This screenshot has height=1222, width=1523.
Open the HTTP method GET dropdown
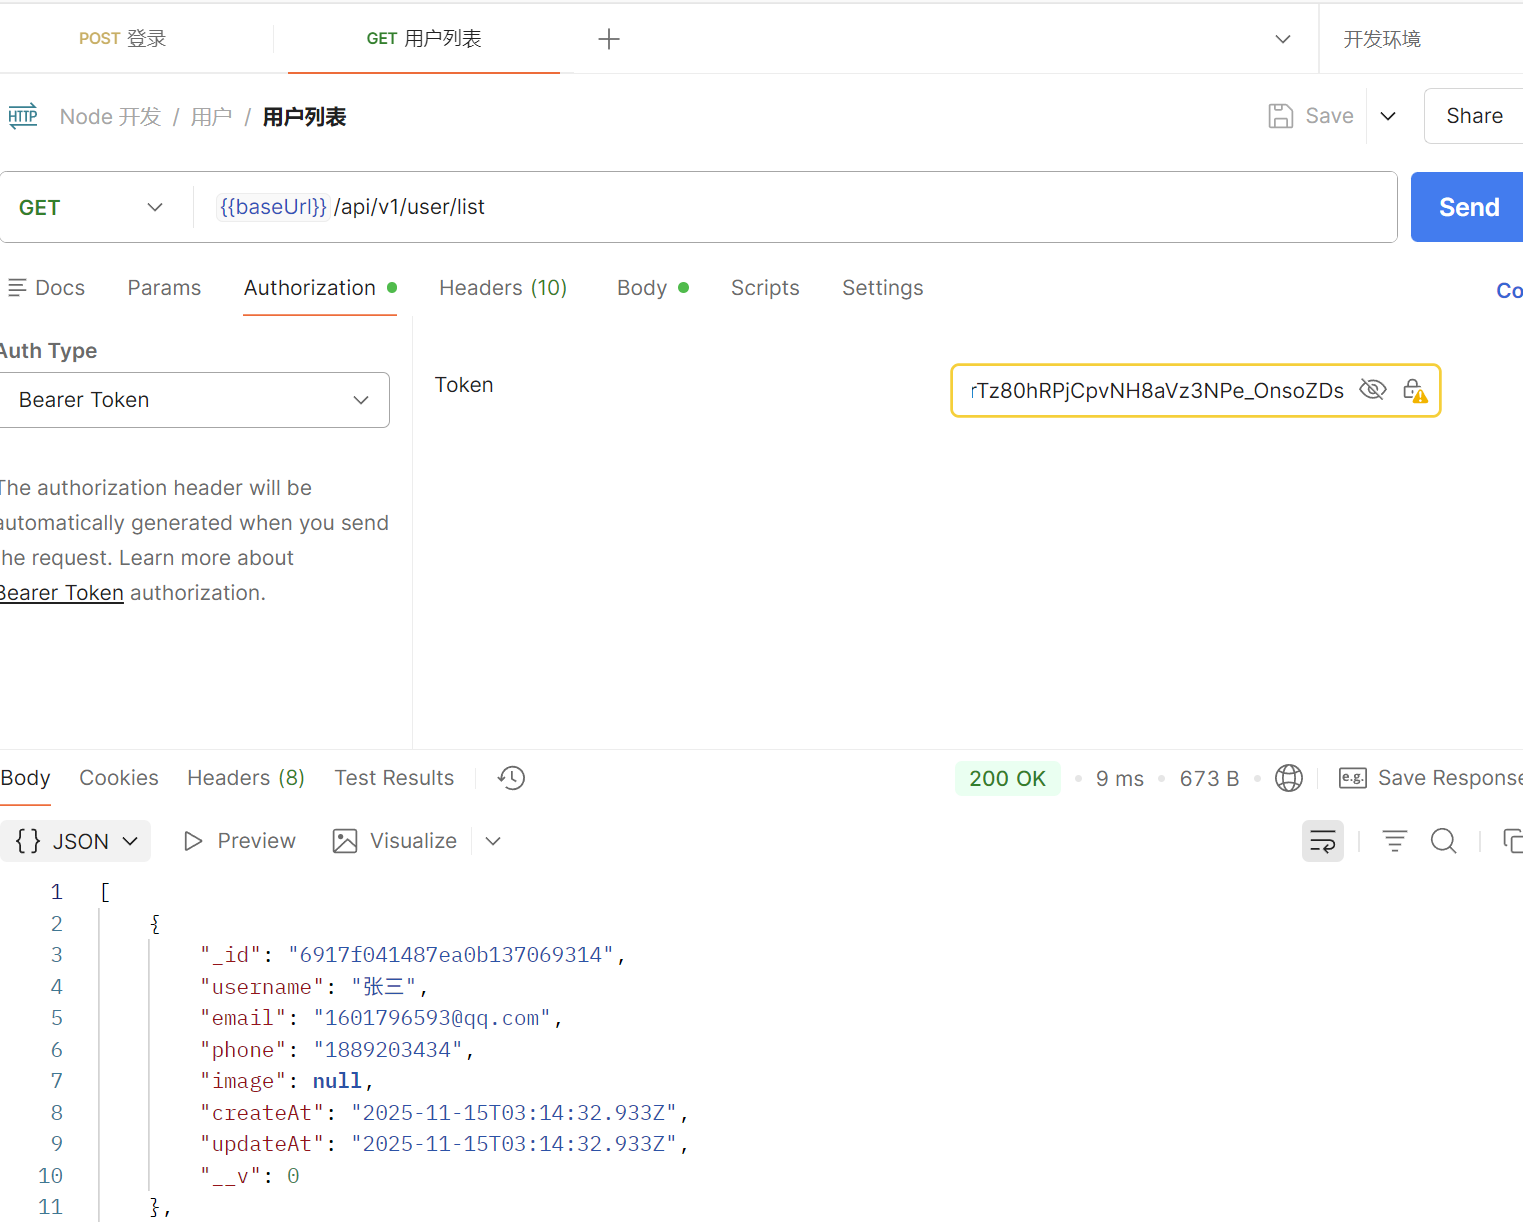tap(91, 207)
